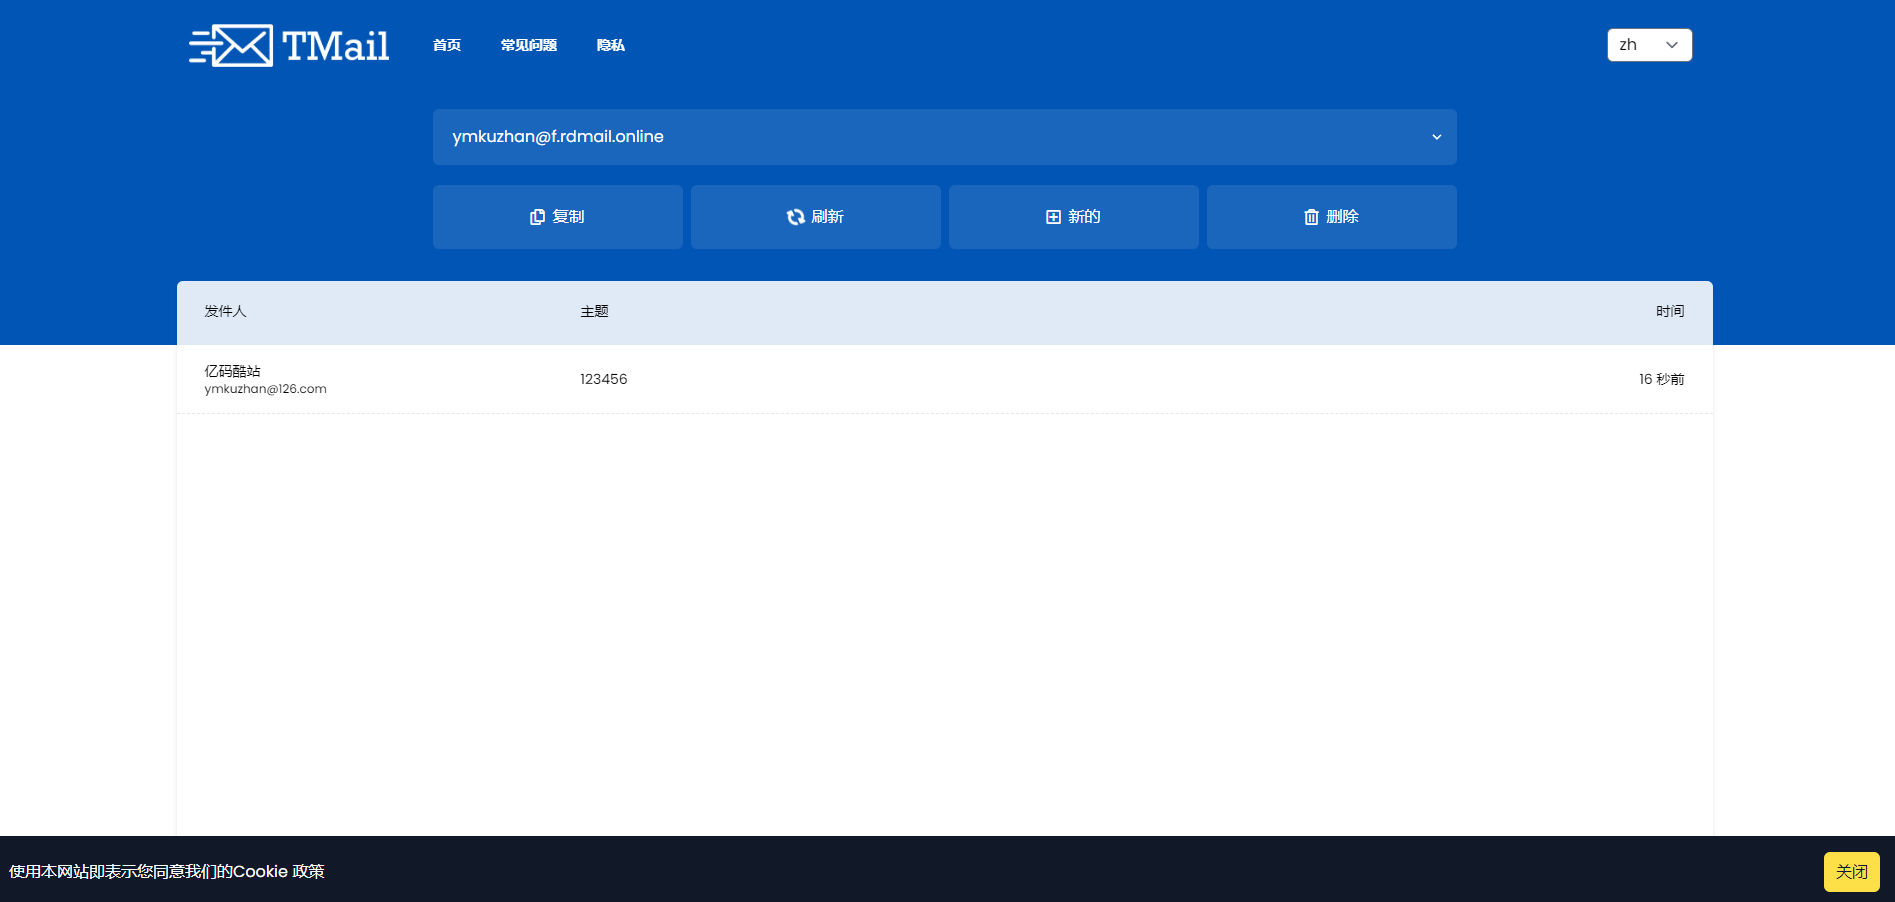Click 刷新 to refresh the inbox
This screenshot has height=902, width=1895.
point(815,216)
